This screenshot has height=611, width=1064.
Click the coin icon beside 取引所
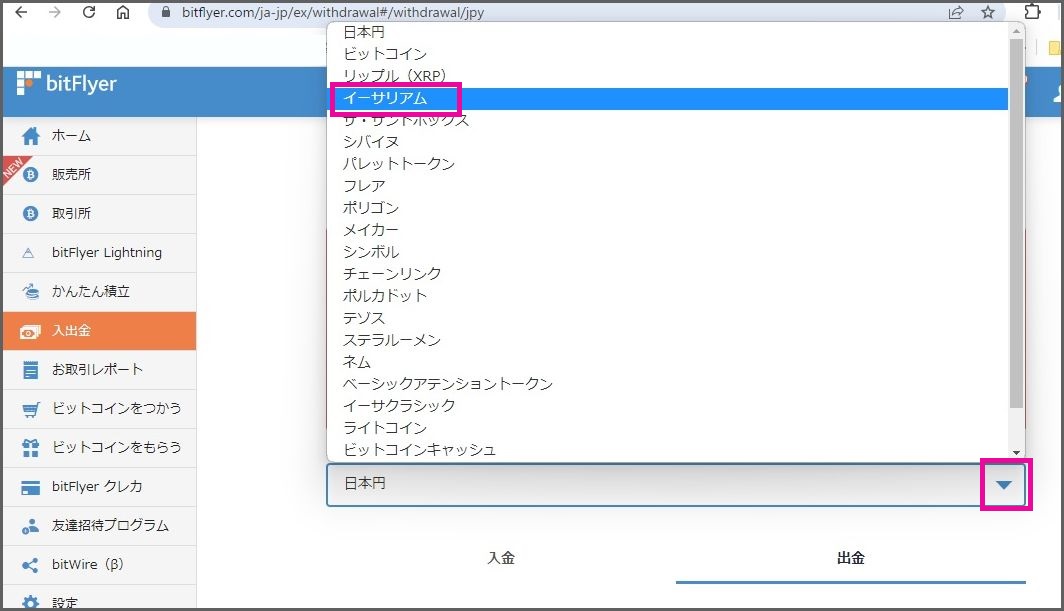pyautogui.click(x=31, y=214)
